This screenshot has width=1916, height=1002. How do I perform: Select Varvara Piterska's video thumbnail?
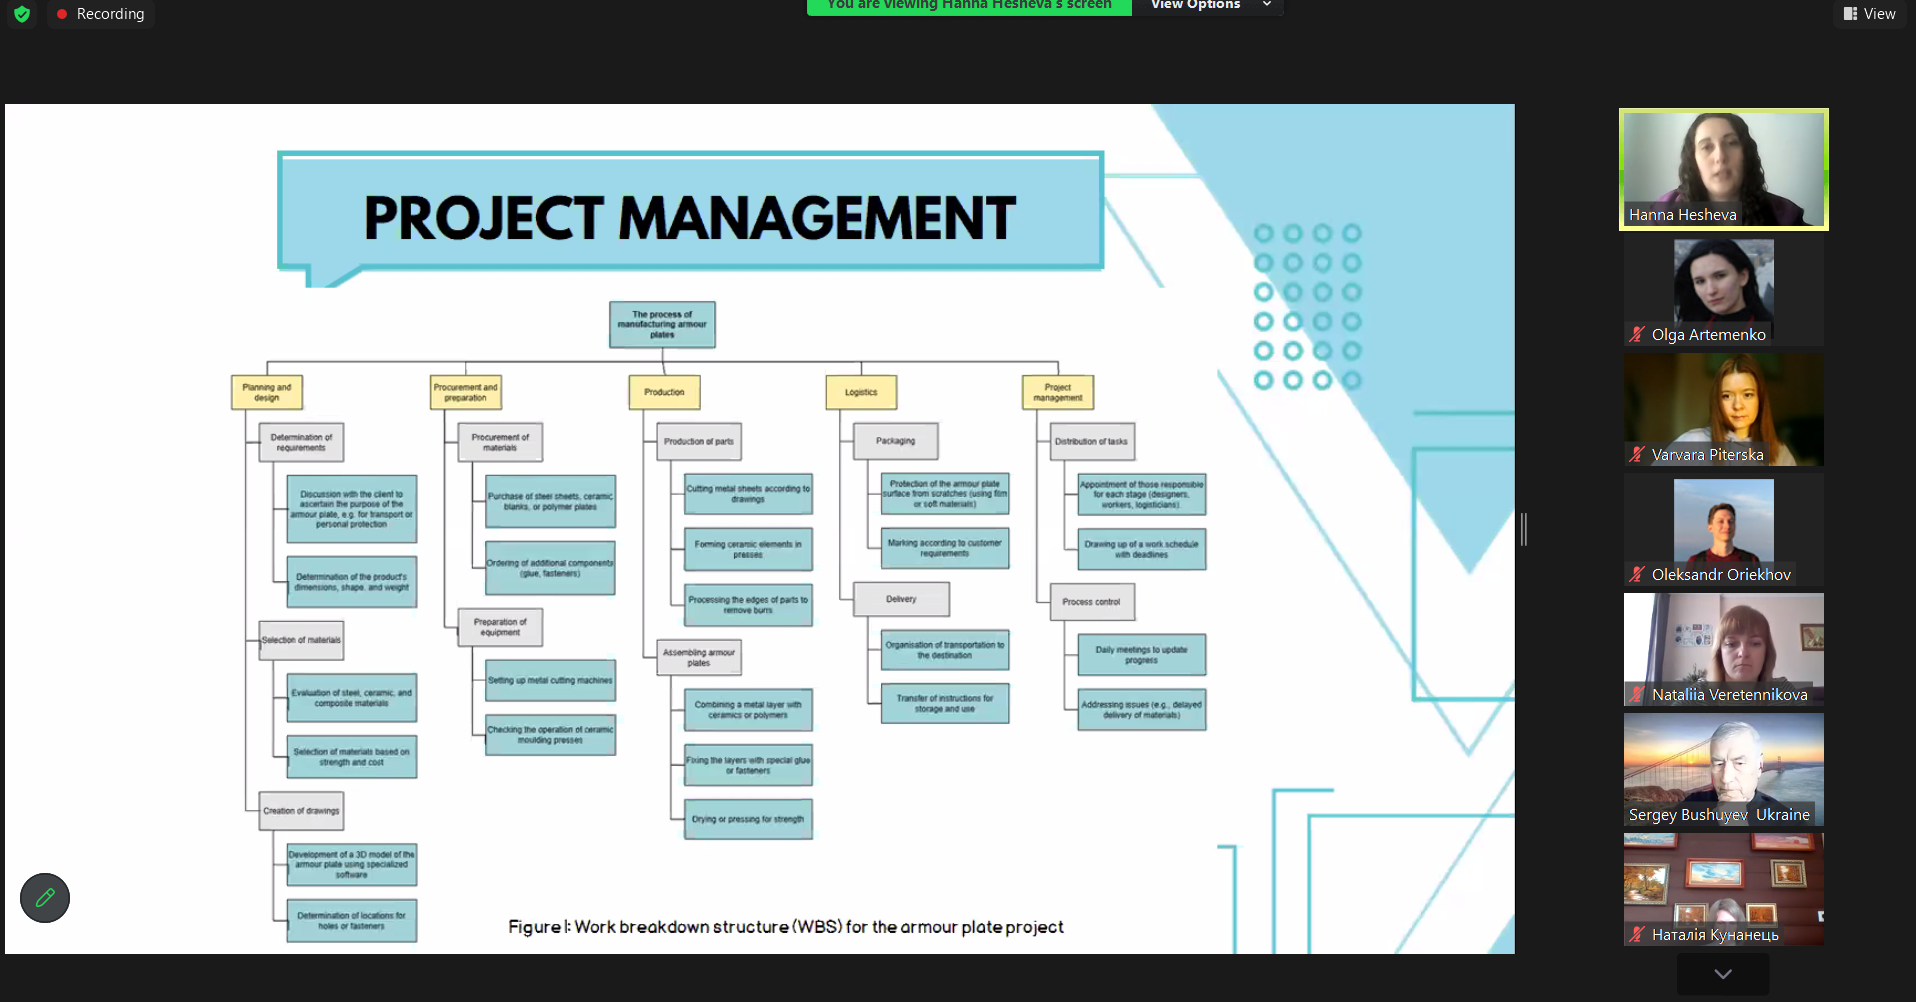[1724, 410]
